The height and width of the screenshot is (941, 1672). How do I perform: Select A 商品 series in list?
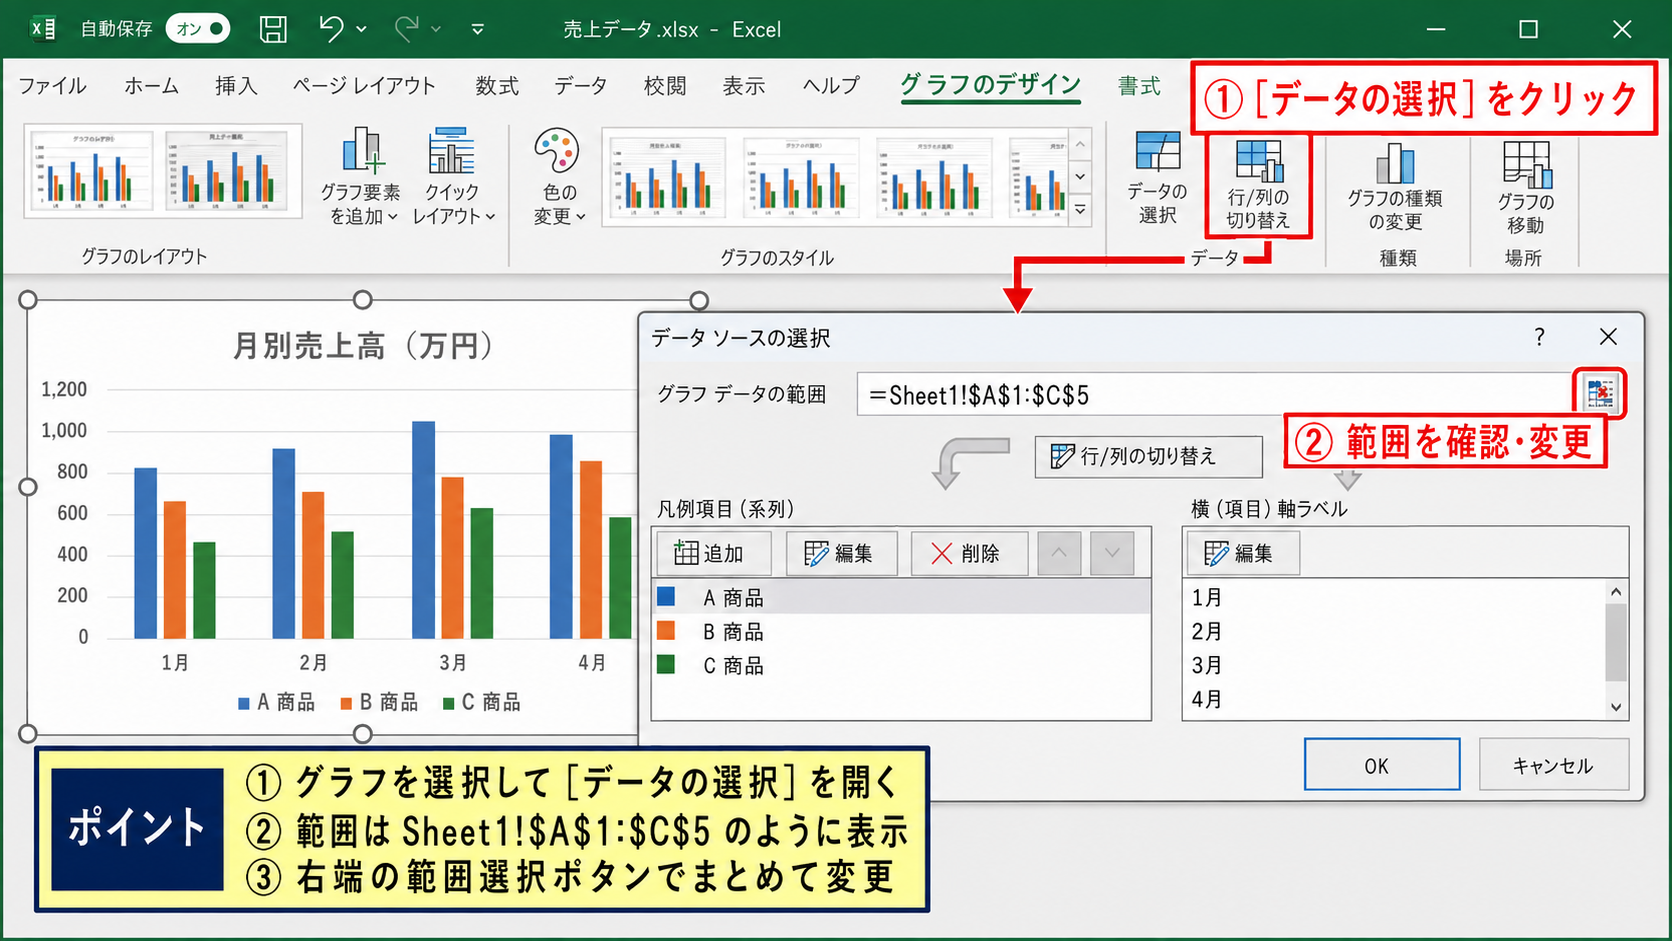[901, 597]
